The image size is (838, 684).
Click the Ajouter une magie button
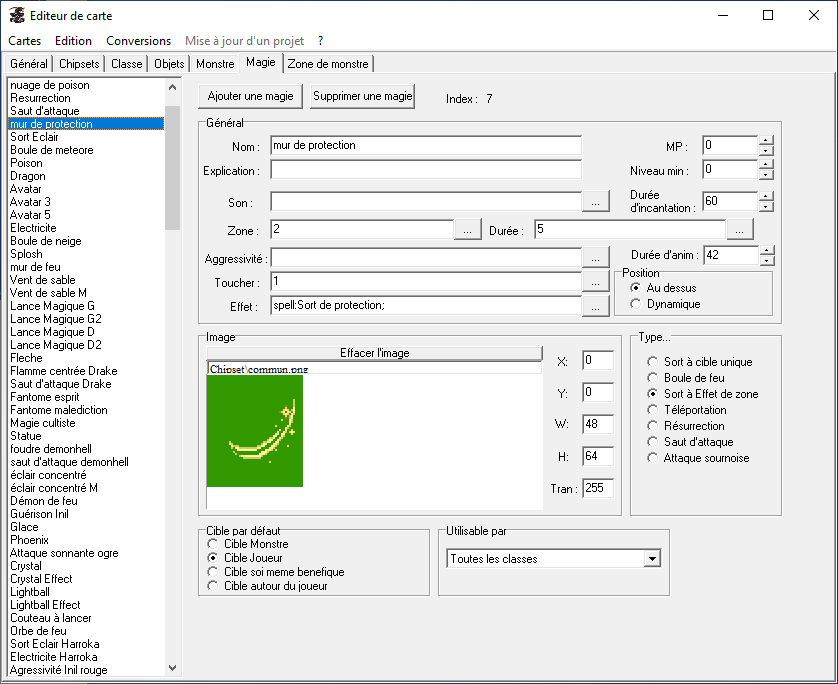(x=250, y=97)
